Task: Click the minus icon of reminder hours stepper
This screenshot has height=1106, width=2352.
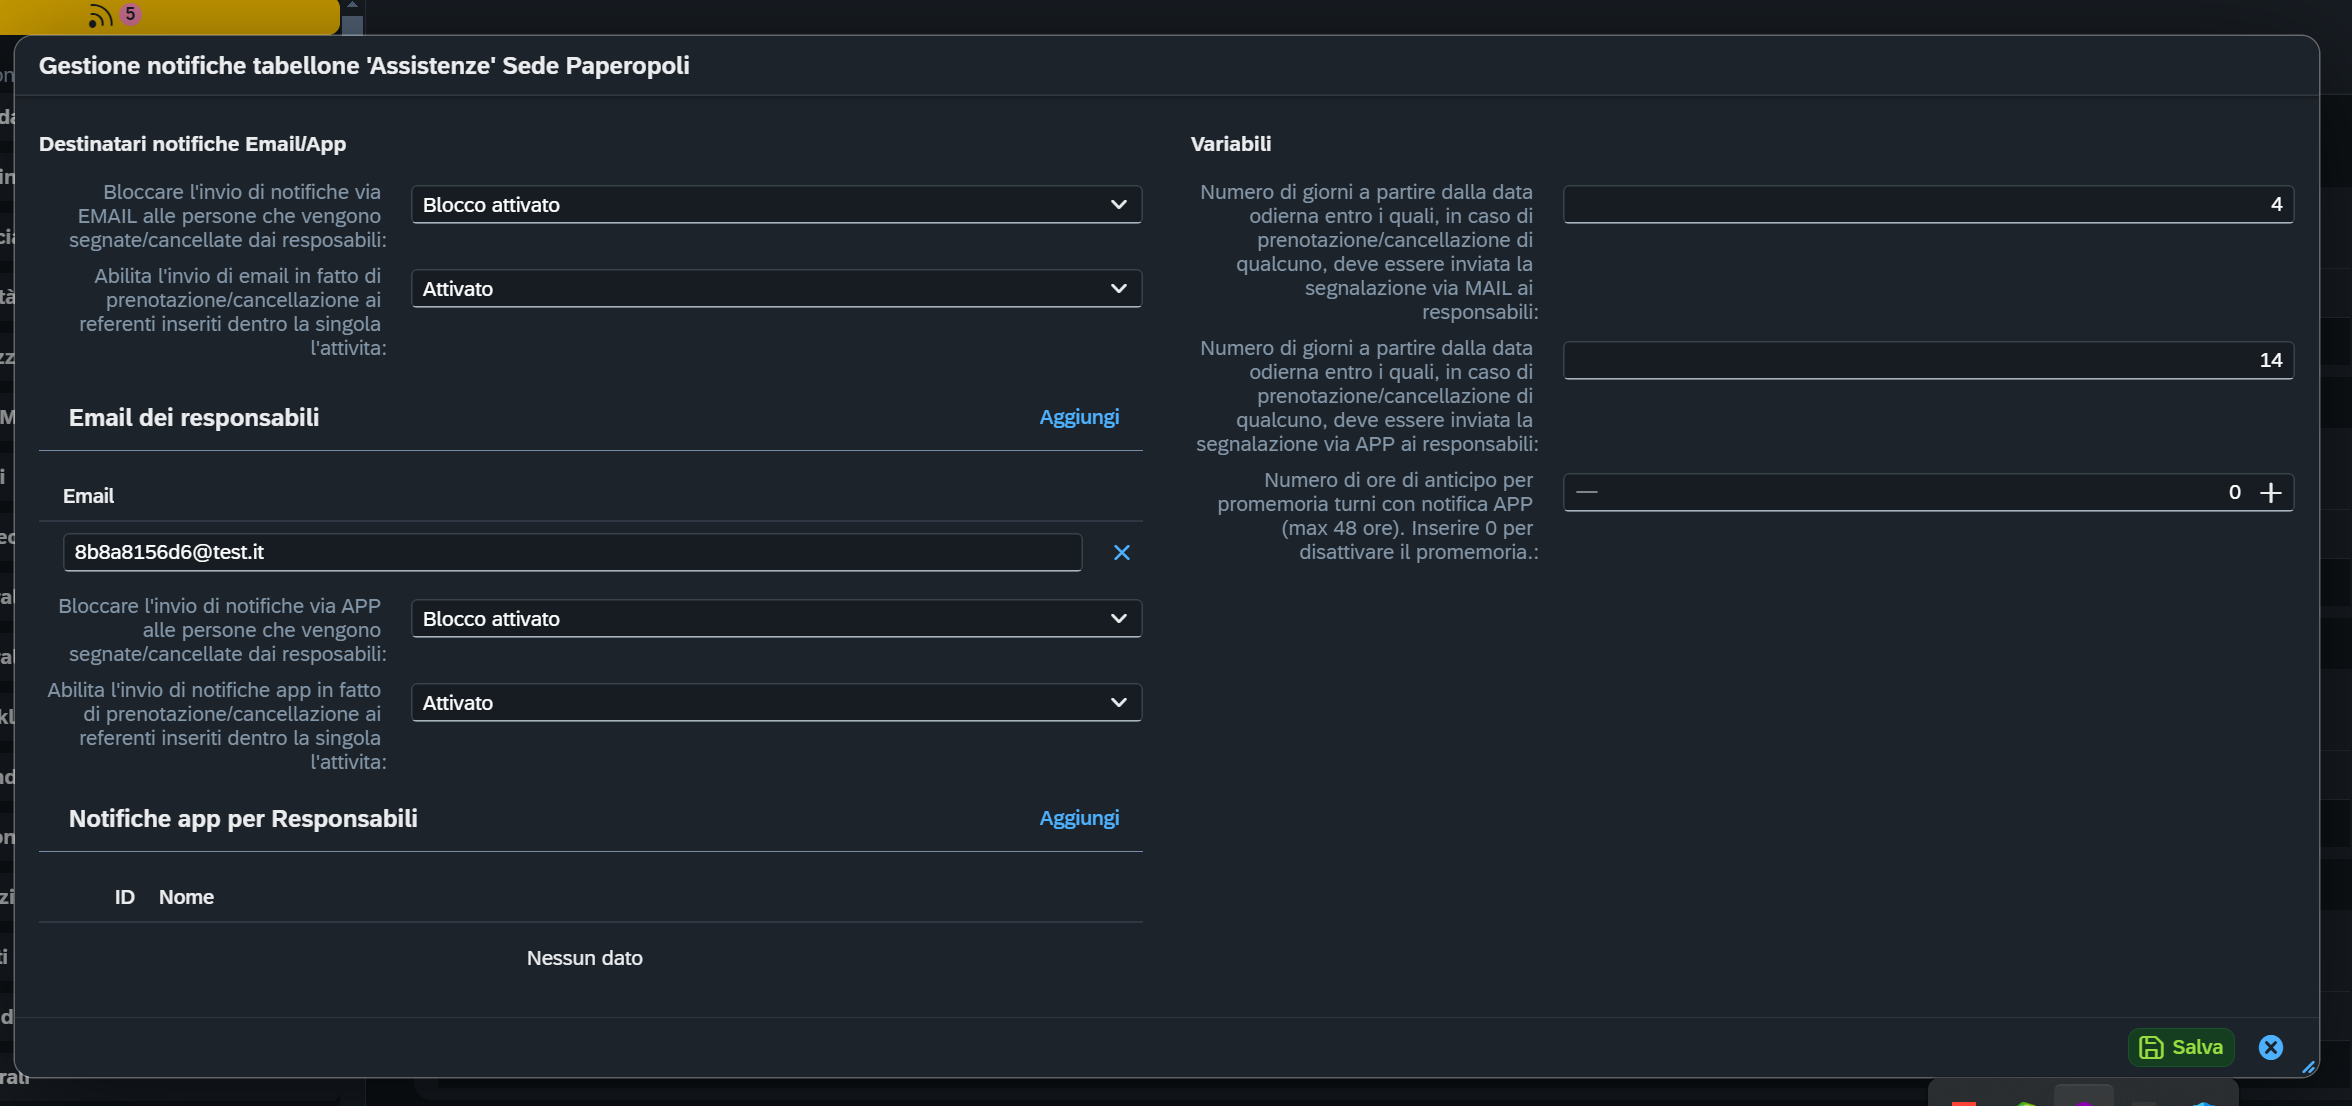Action: 1587,492
